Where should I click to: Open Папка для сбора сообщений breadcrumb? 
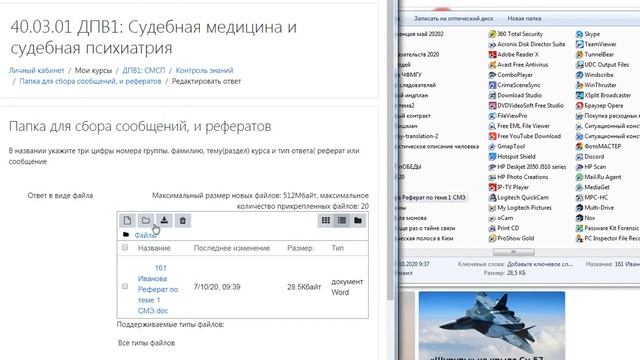click(x=90, y=81)
